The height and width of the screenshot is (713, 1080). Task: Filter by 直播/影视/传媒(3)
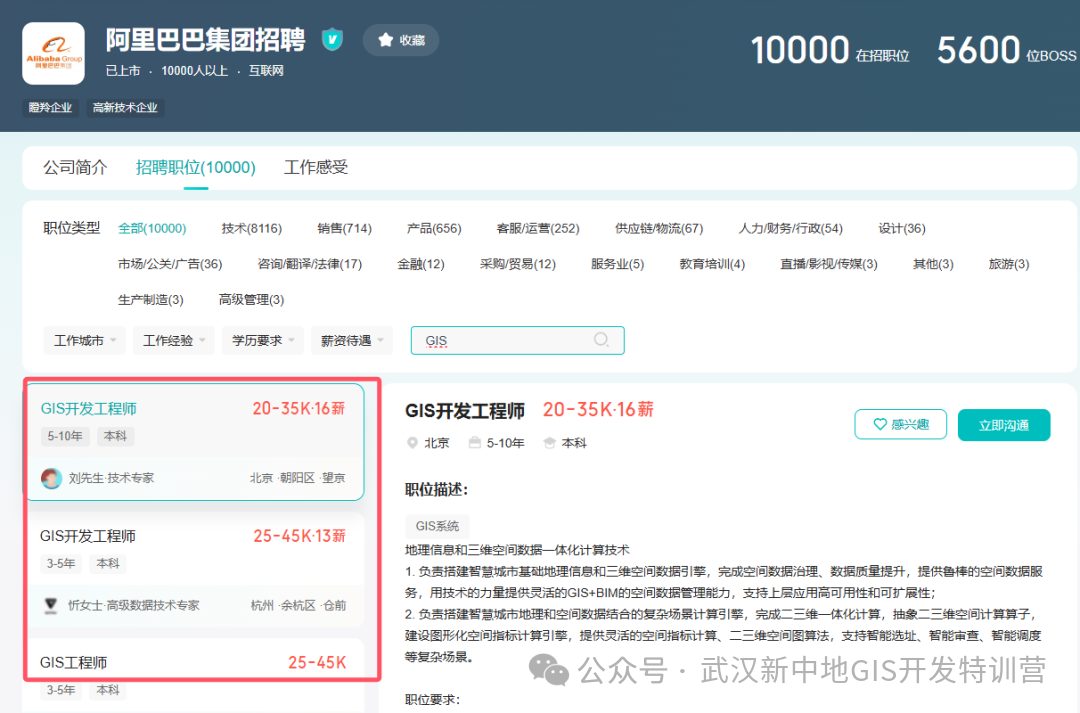(x=829, y=264)
